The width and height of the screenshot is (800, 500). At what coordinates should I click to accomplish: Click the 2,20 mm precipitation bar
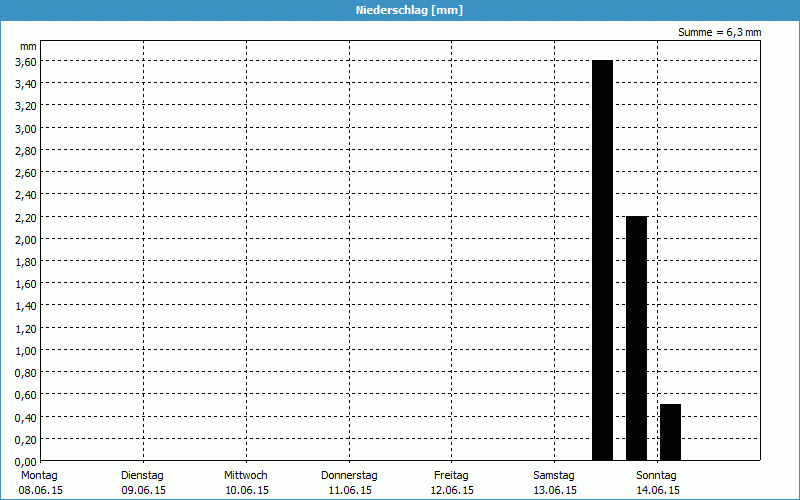pyautogui.click(x=636, y=338)
